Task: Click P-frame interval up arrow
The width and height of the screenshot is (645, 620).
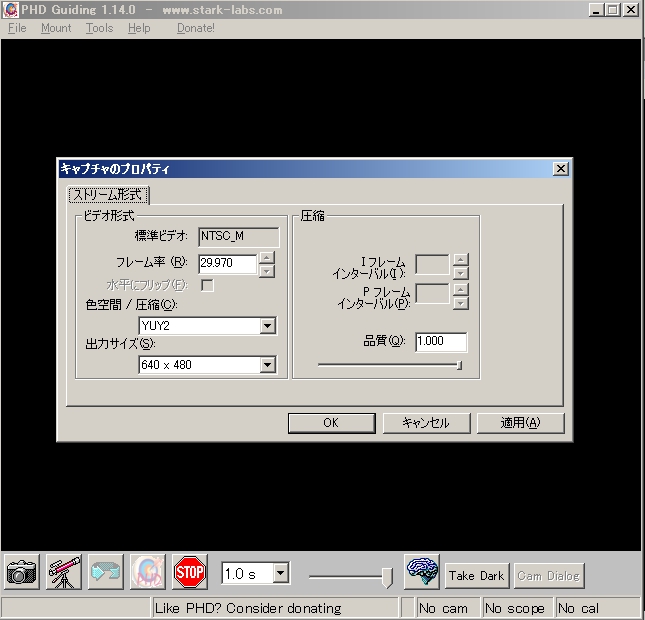Action: point(461,290)
